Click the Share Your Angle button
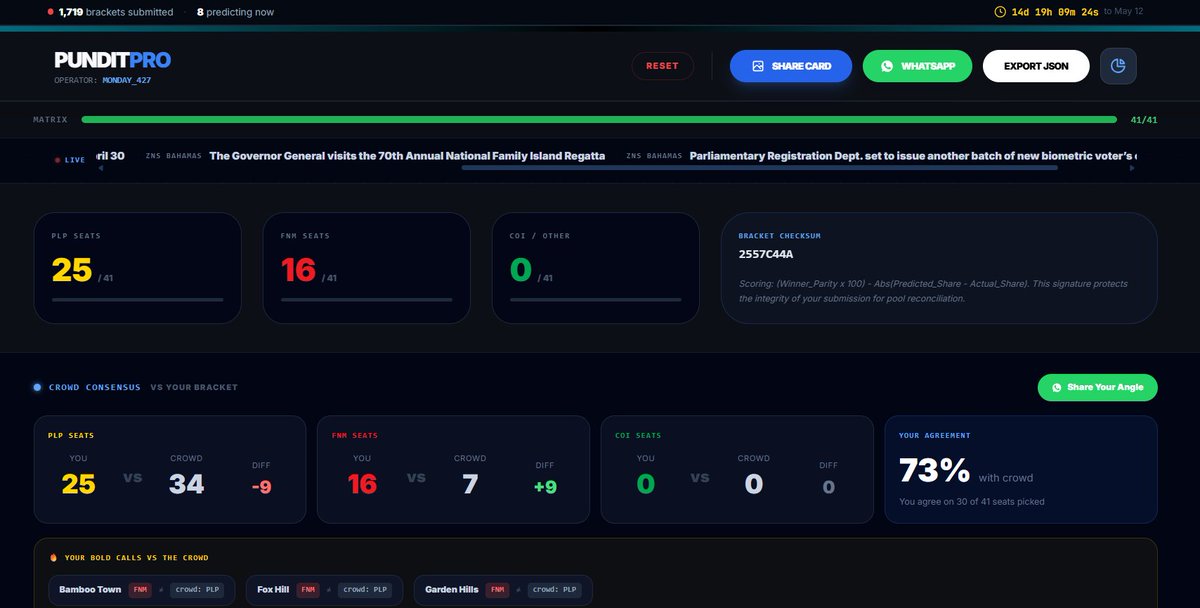1200x608 pixels. (x=1097, y=387)
